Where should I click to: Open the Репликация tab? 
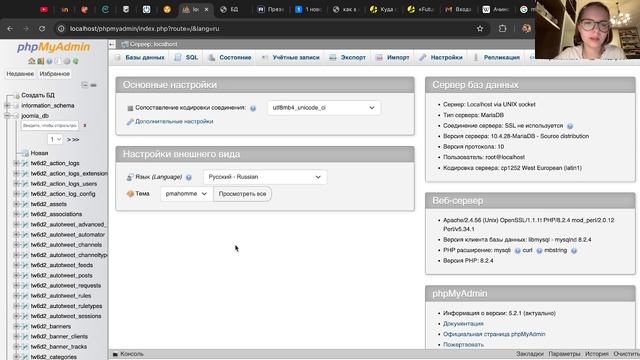[496, 58]
